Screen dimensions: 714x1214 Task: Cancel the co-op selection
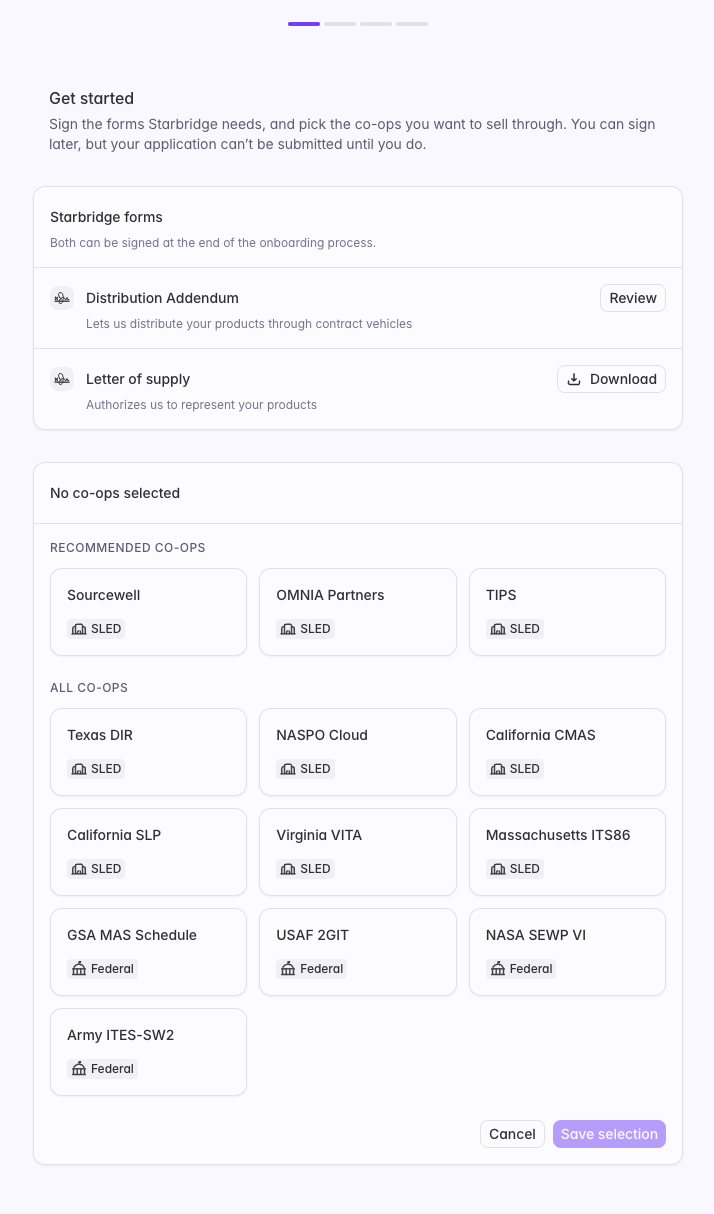pos(512,1134)
